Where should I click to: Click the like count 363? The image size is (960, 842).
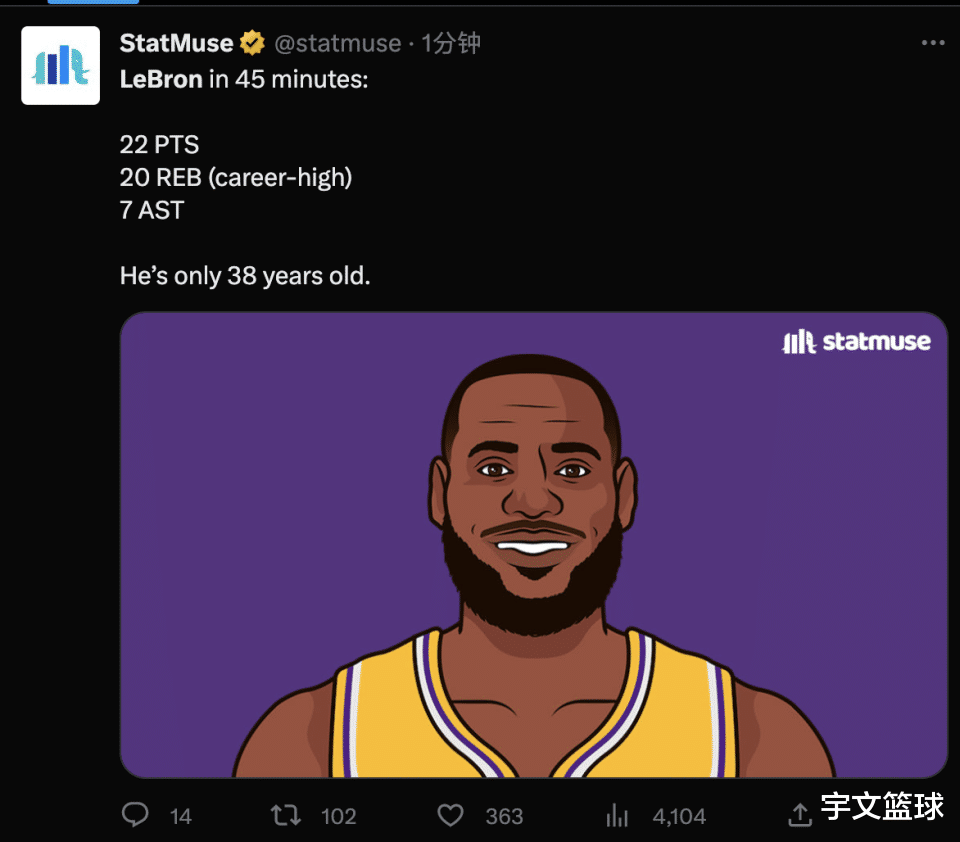tap(504, 817)
